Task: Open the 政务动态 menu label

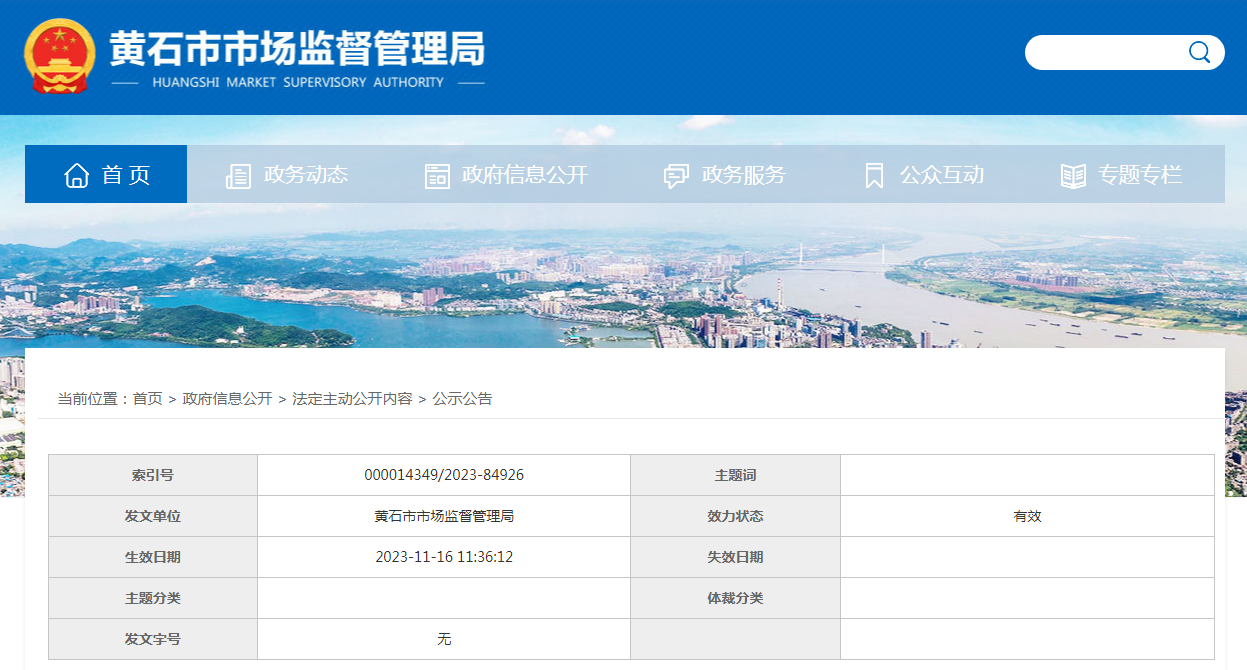Action: (306, 175)
